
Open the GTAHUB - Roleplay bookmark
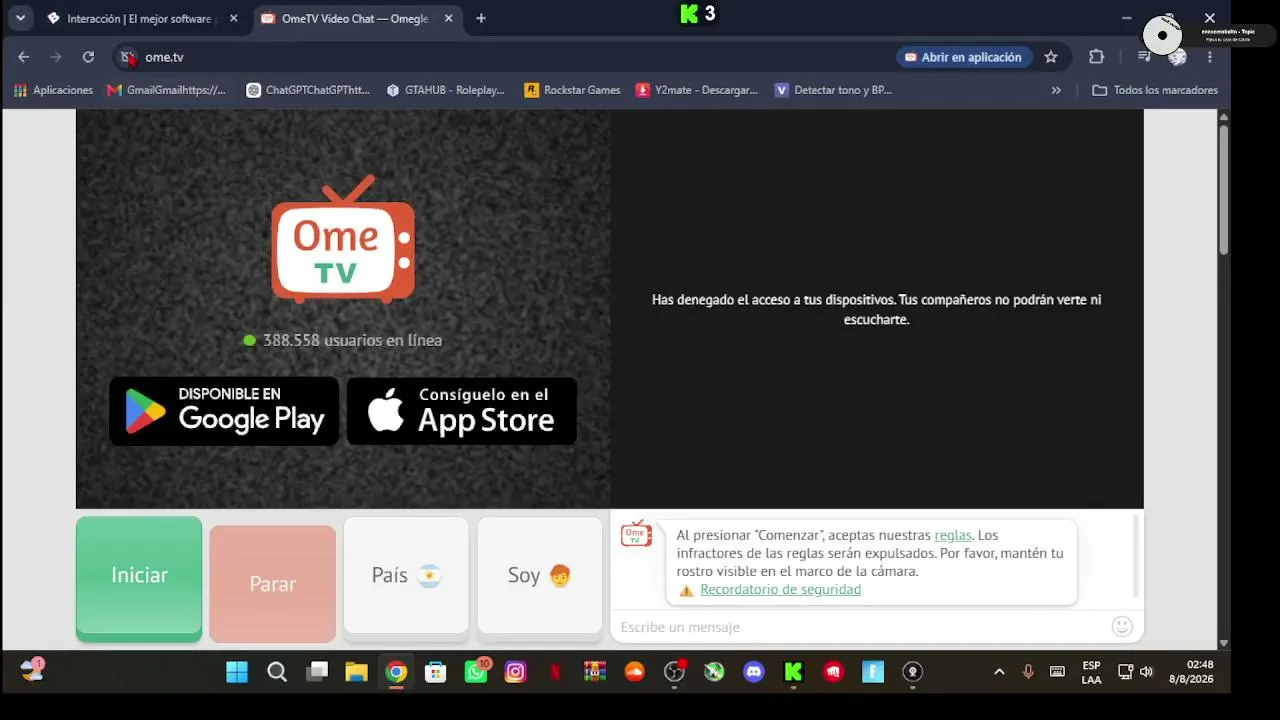point(445,90)
